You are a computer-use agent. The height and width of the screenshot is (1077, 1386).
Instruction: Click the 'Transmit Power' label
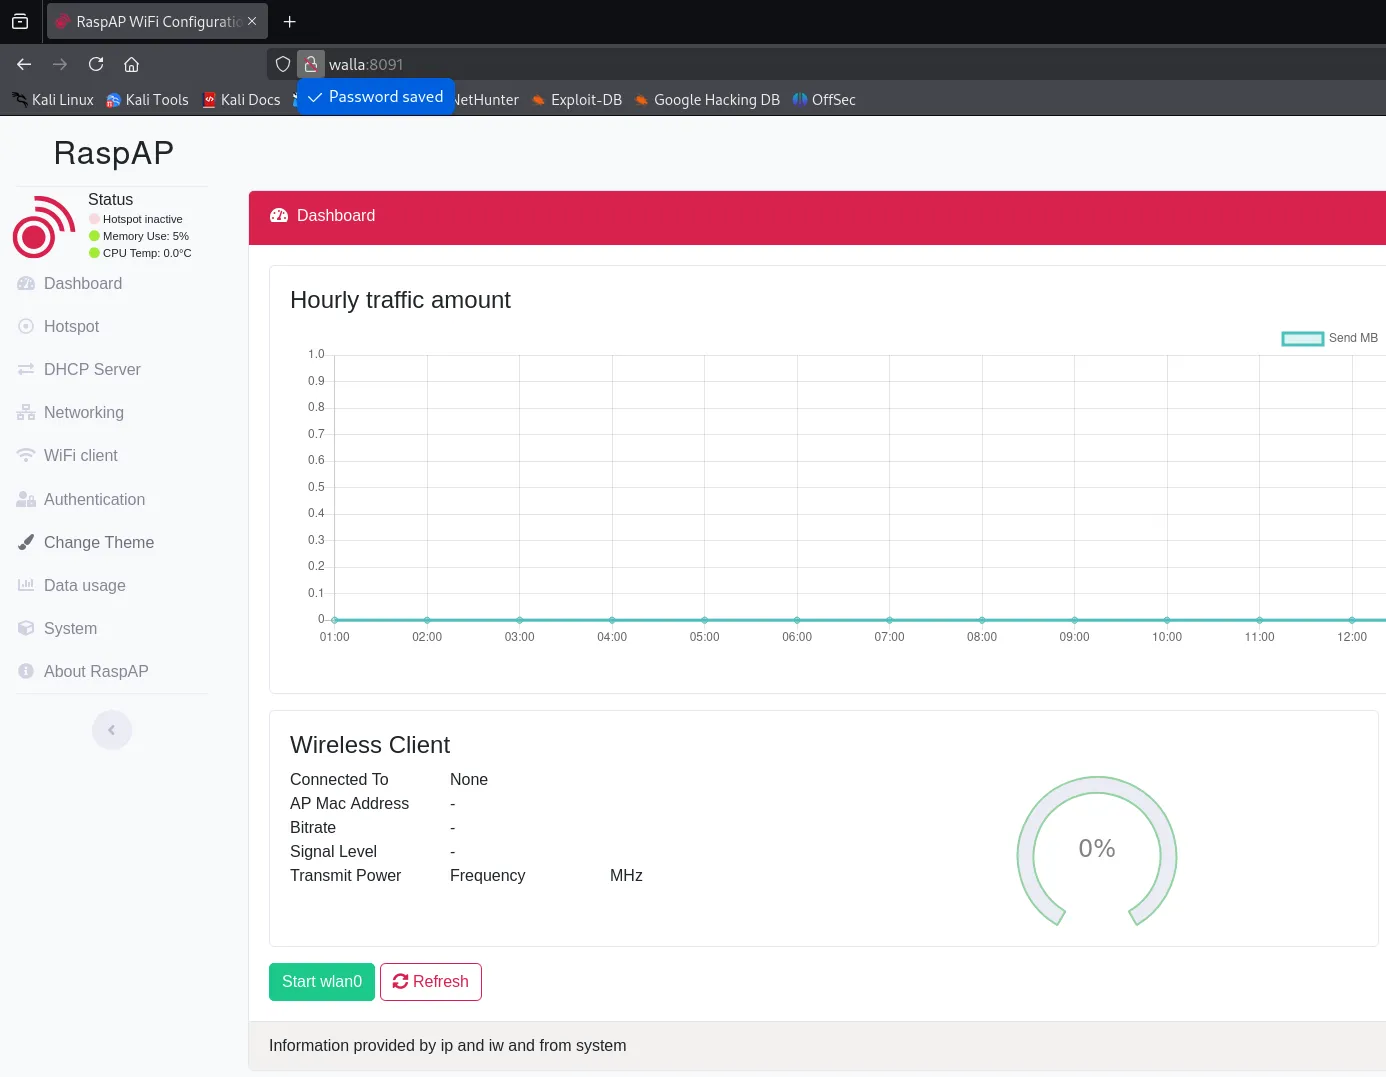click(345, 875)
